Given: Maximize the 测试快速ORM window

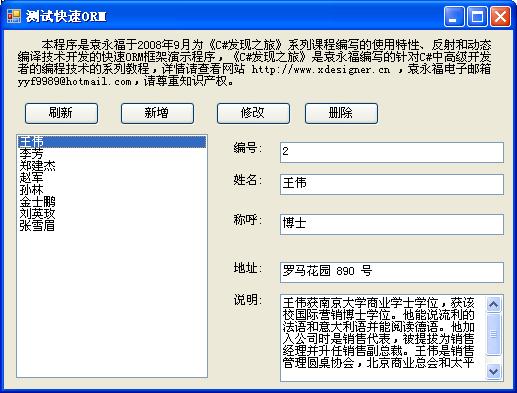Looking at the screenshot, I should pyautogui.click(x=477, y=16).
